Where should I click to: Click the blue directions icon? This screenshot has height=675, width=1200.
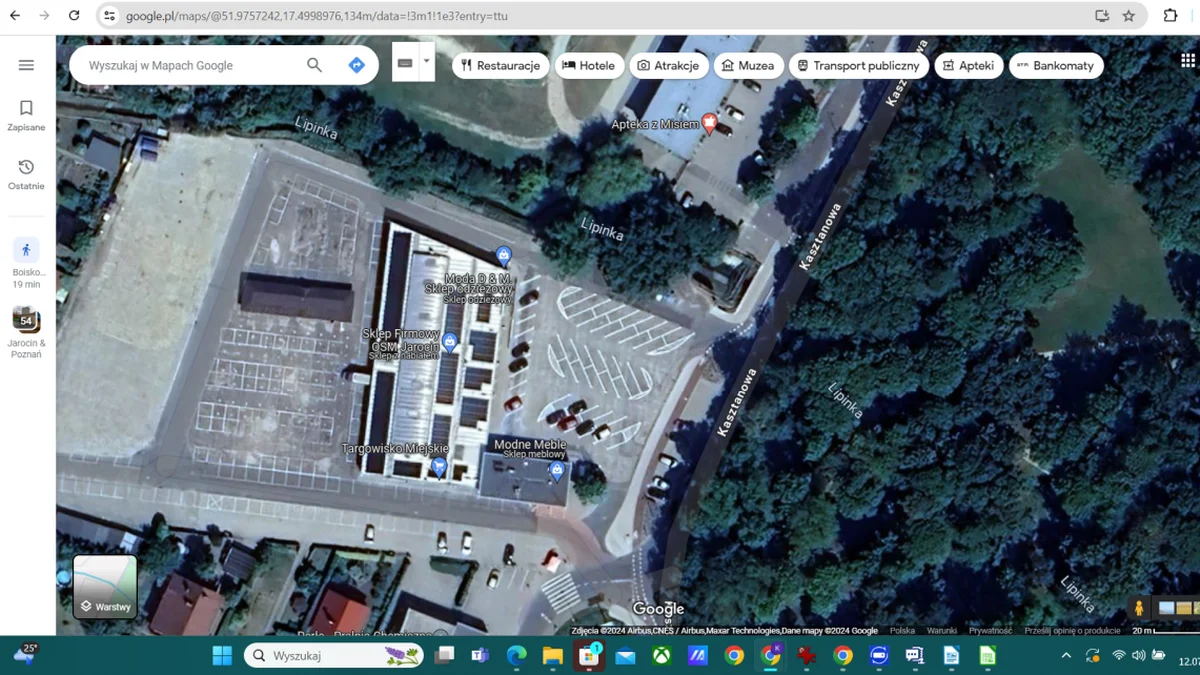click(356, 65)
